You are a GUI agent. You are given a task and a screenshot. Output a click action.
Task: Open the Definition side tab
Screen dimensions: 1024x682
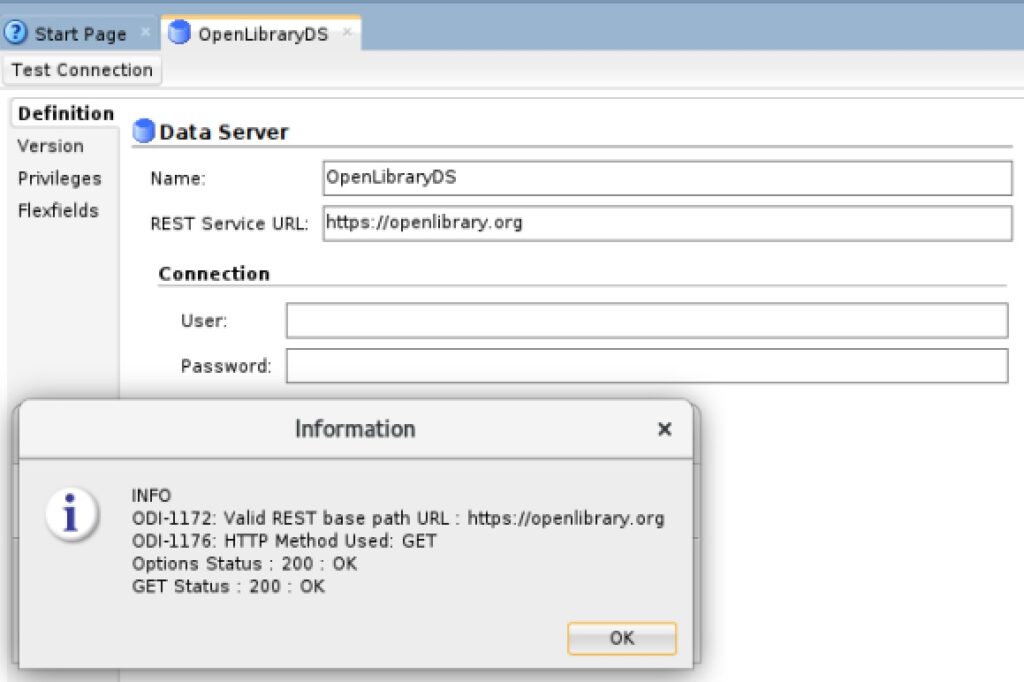[65, 114]
